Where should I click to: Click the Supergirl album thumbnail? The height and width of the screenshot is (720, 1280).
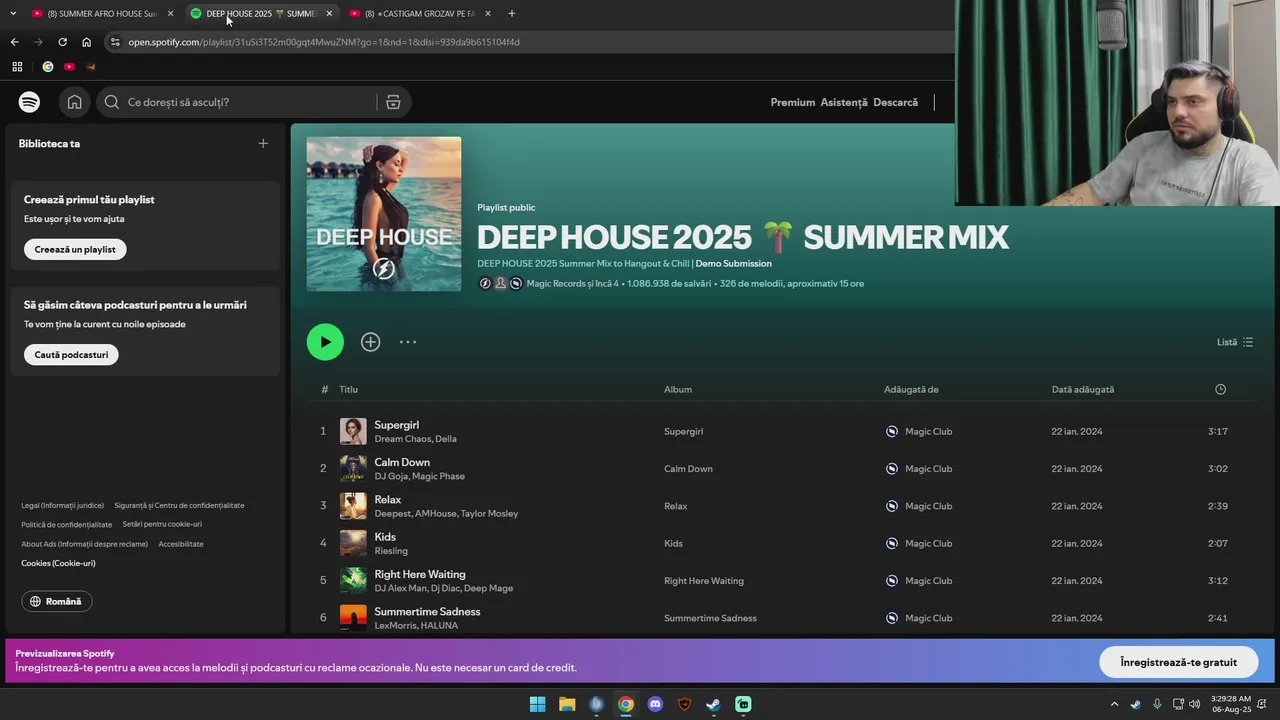(x=353, y=431)
